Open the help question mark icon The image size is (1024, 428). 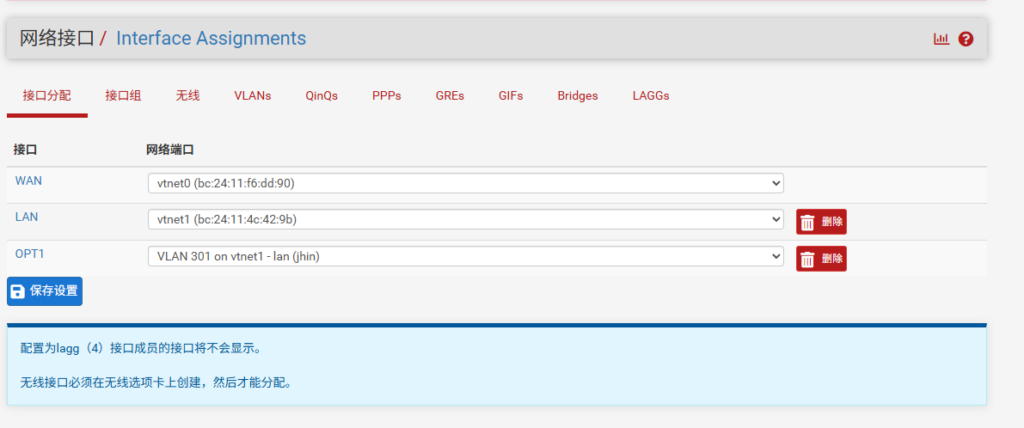(x=965, y=39)
